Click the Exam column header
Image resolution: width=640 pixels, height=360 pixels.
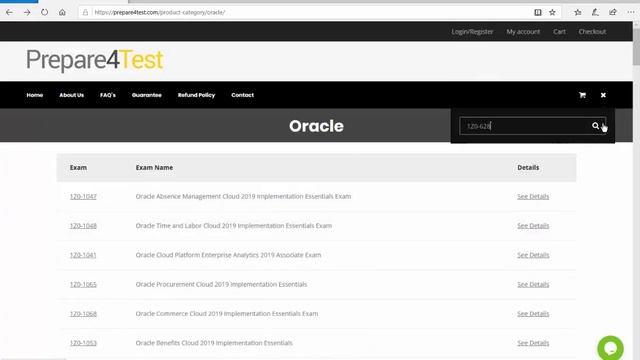(x=78, y=167)
